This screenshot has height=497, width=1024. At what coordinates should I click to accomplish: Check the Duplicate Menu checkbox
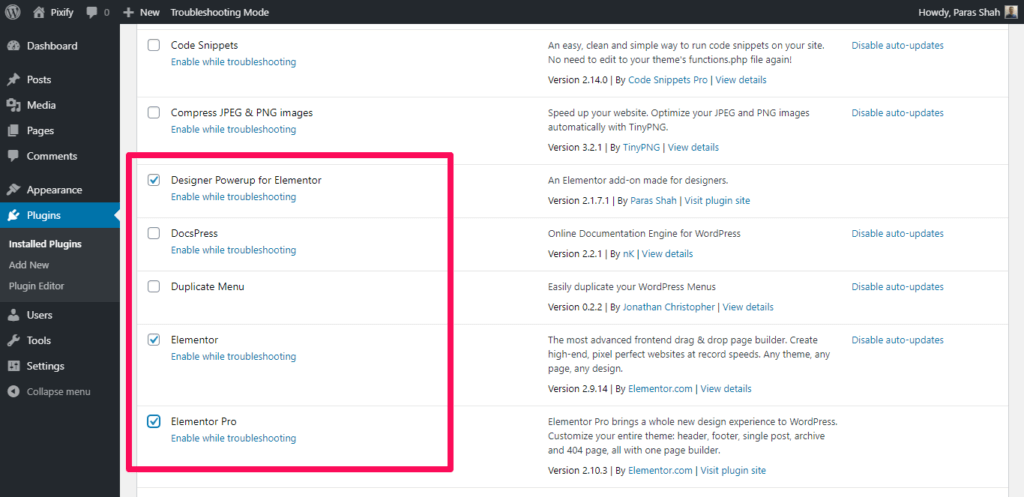pos(153,286)
